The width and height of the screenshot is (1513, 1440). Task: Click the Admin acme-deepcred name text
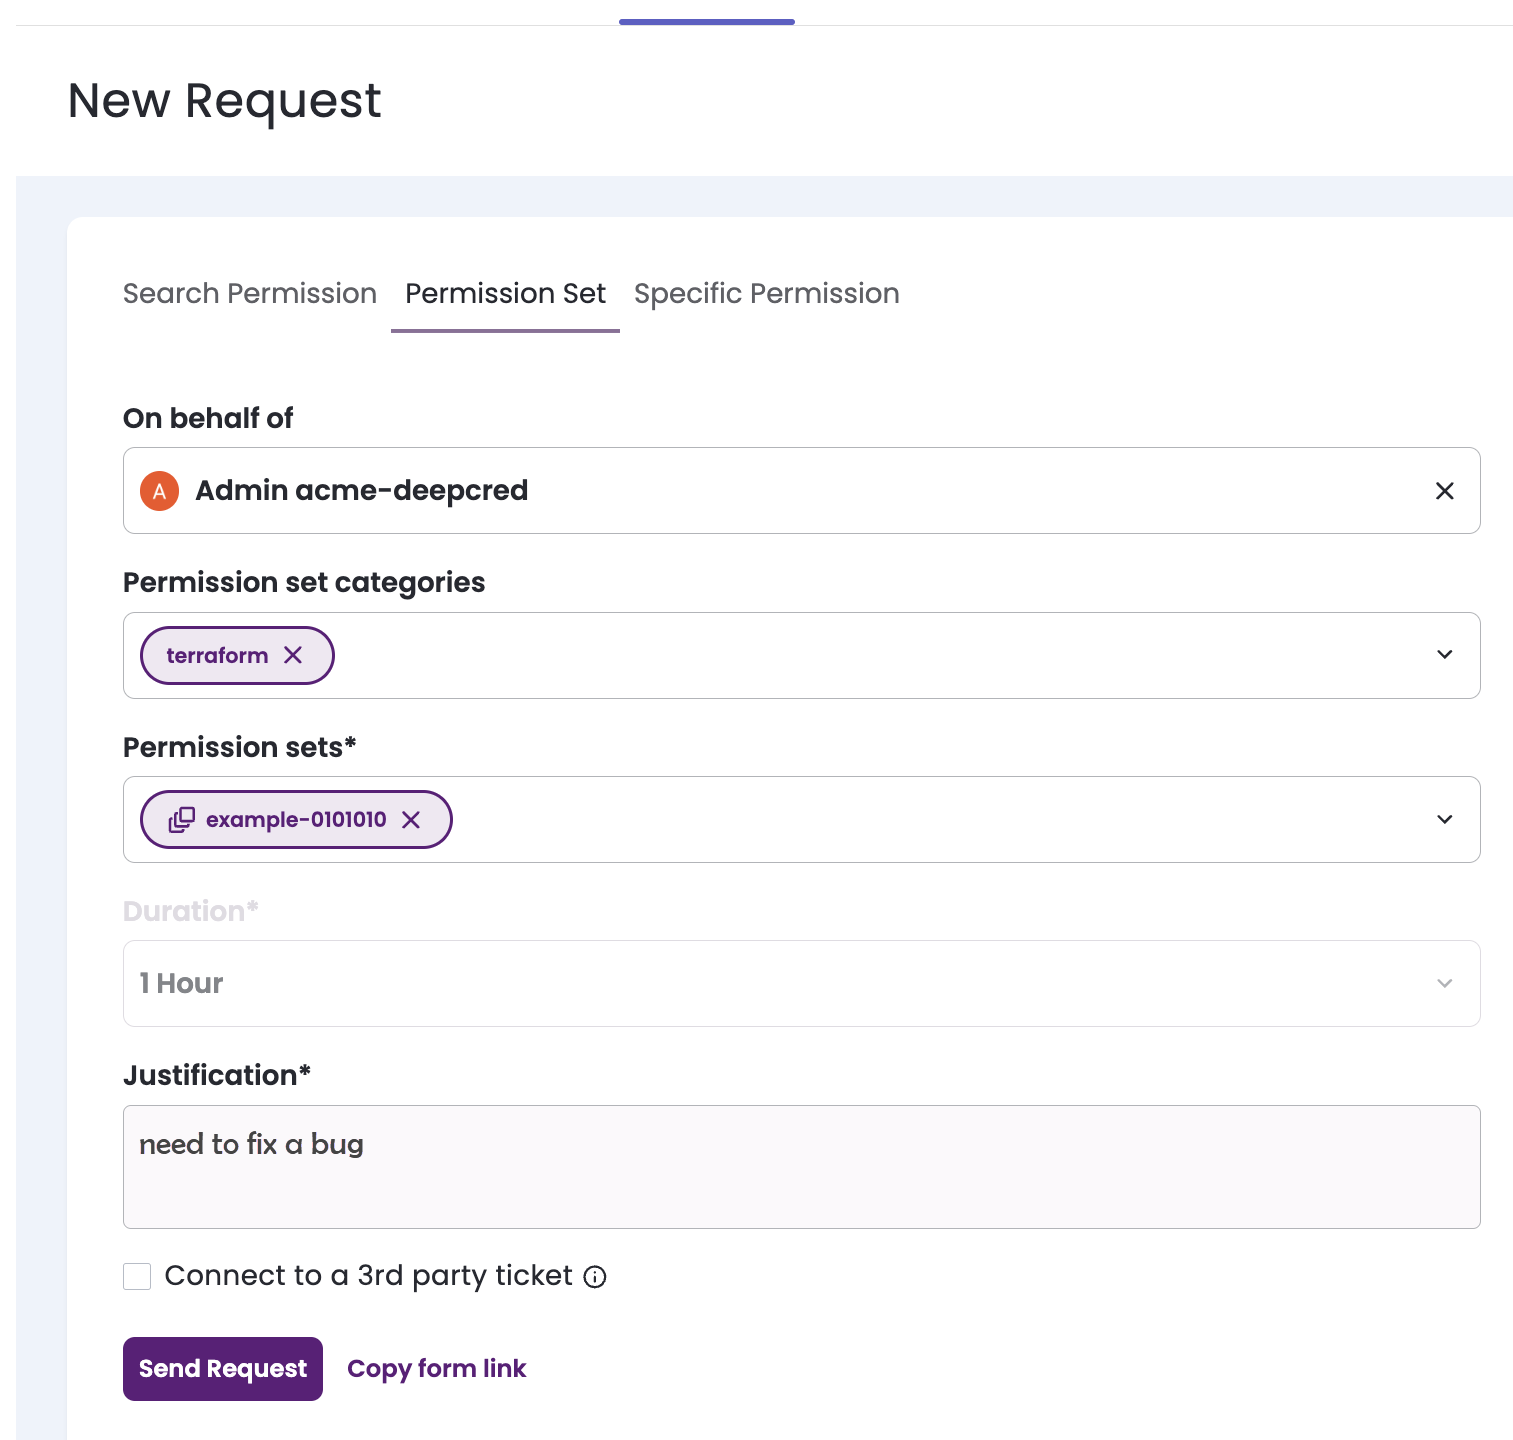[362, 491]
